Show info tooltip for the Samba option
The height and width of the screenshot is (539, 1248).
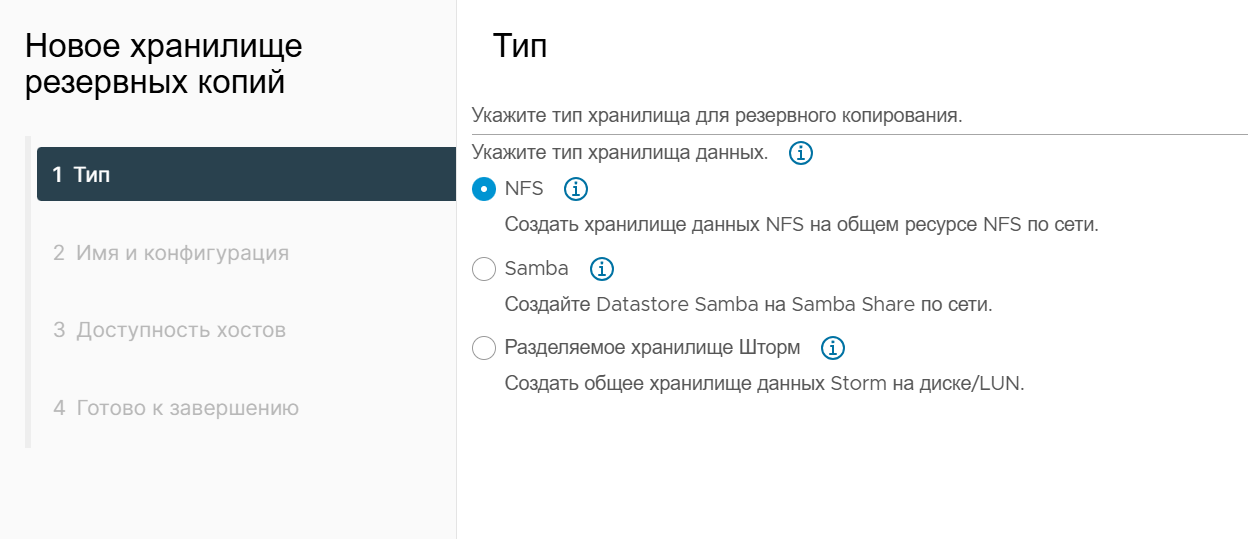(602, 269)
